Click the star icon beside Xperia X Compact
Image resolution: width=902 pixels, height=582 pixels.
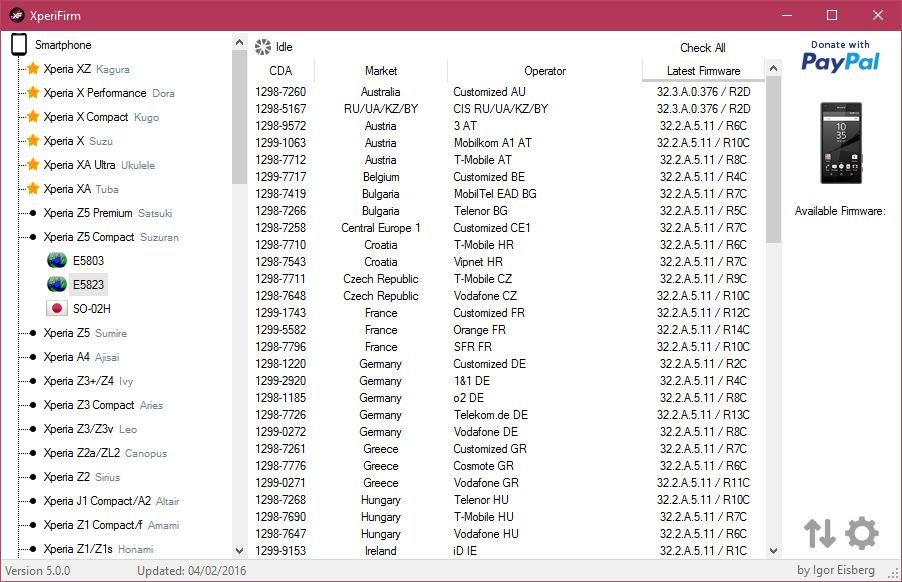point(33,117)
